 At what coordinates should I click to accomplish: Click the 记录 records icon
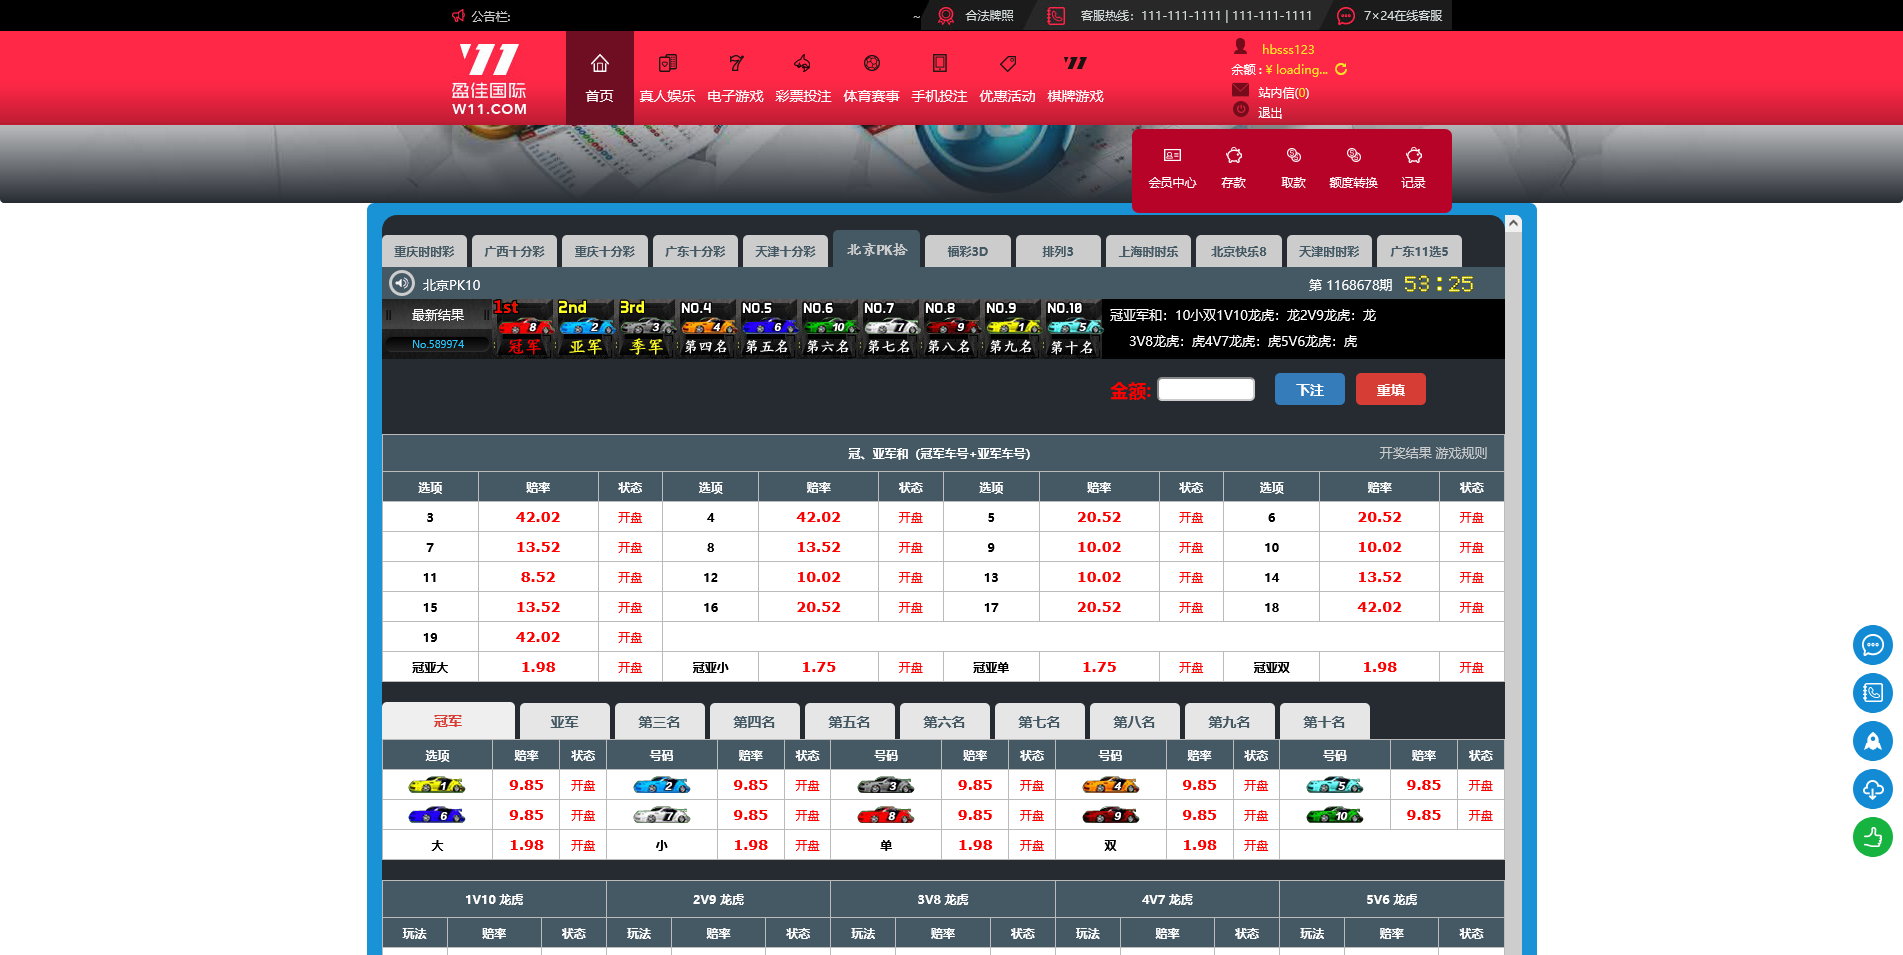(1414, 155)
